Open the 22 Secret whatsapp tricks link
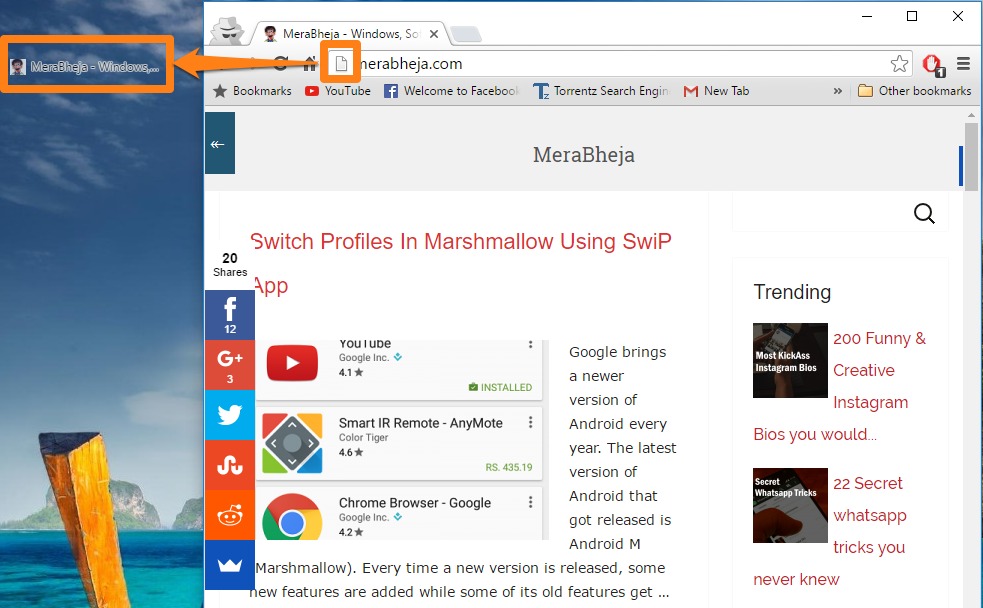This screenshot has height=608, width=983. tap(829, 531)
